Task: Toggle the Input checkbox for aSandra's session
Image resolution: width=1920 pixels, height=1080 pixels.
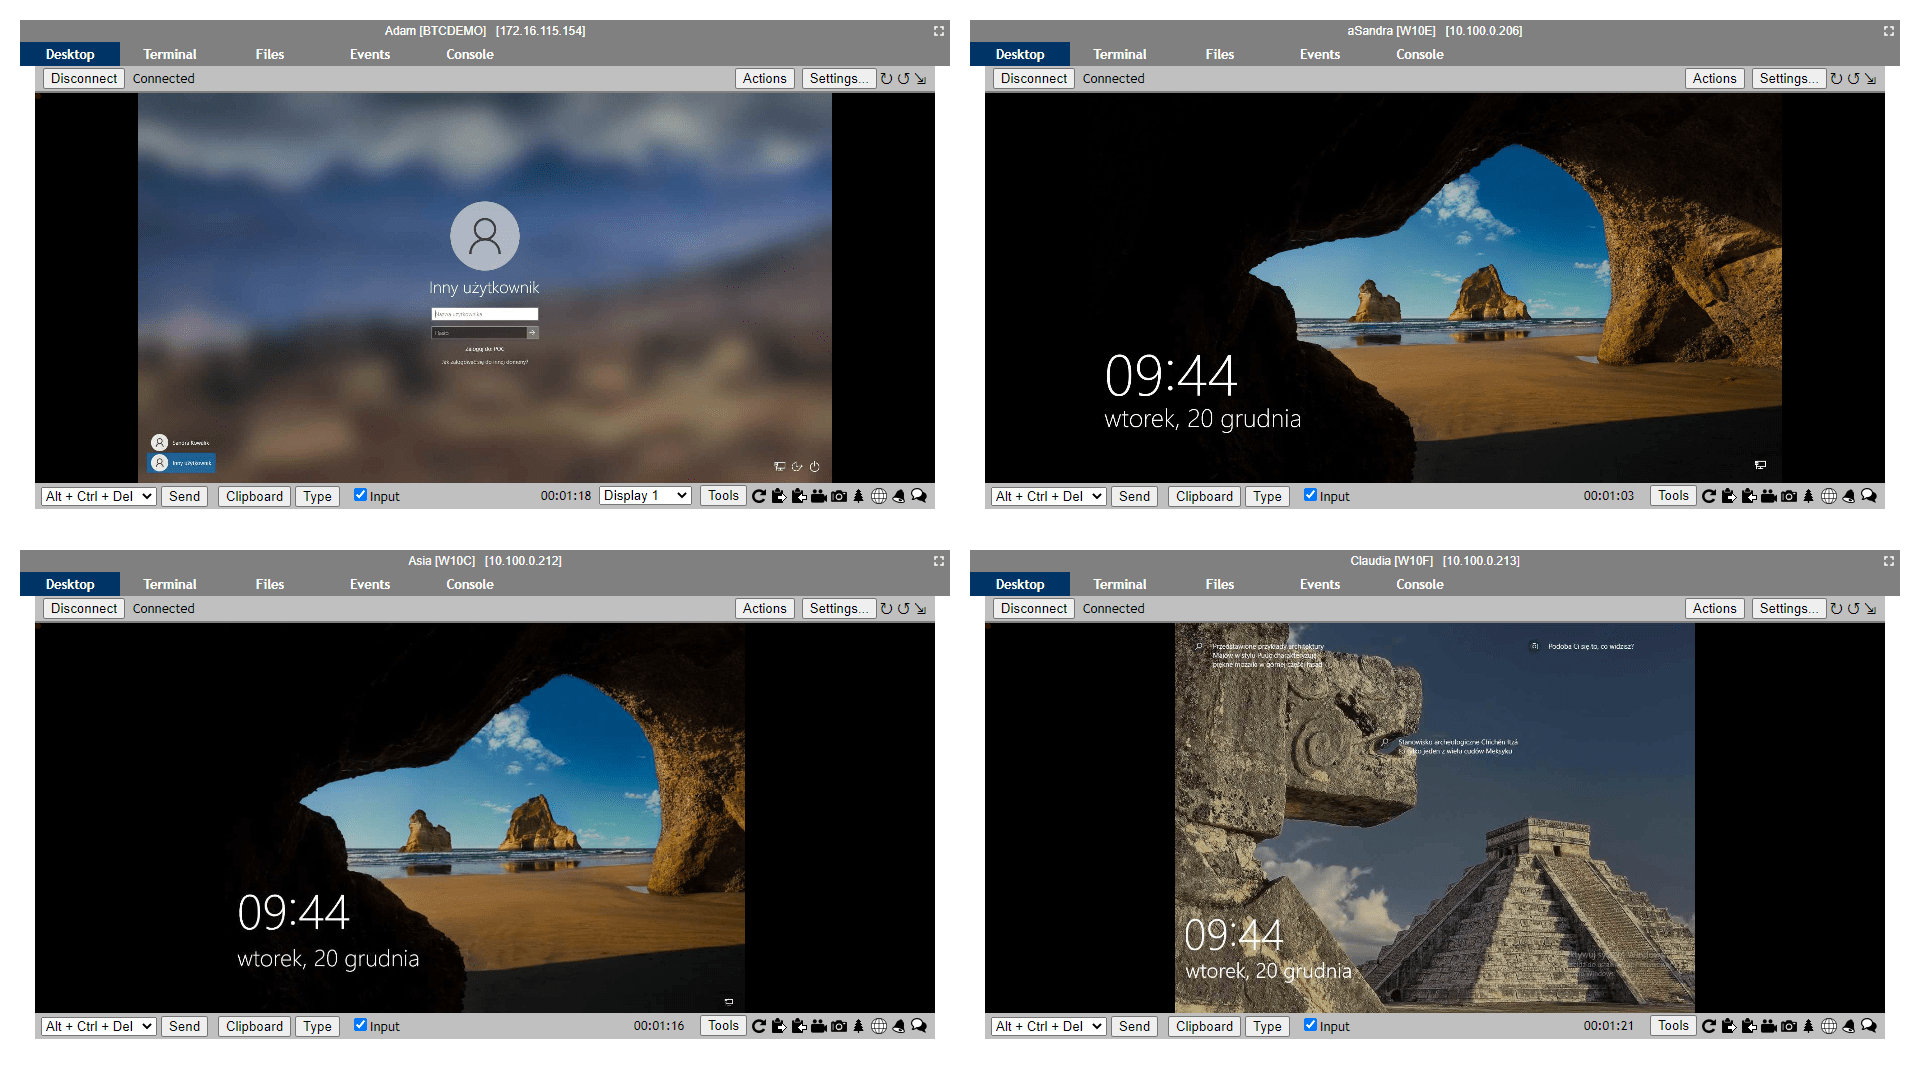Action: [x=1310, y=495]
